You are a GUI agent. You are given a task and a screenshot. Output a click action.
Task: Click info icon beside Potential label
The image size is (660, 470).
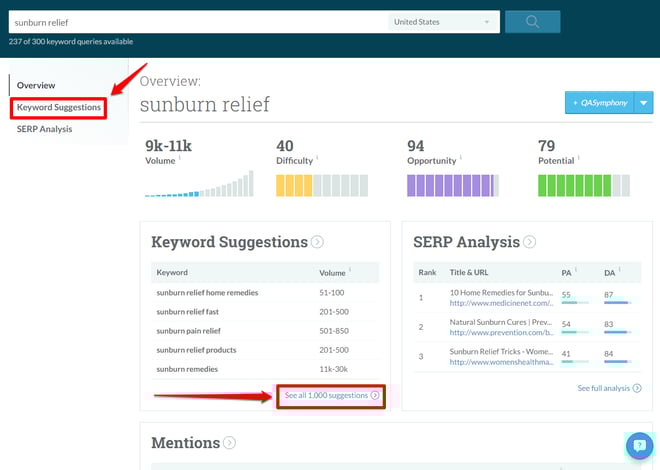(x=578, y=157)
